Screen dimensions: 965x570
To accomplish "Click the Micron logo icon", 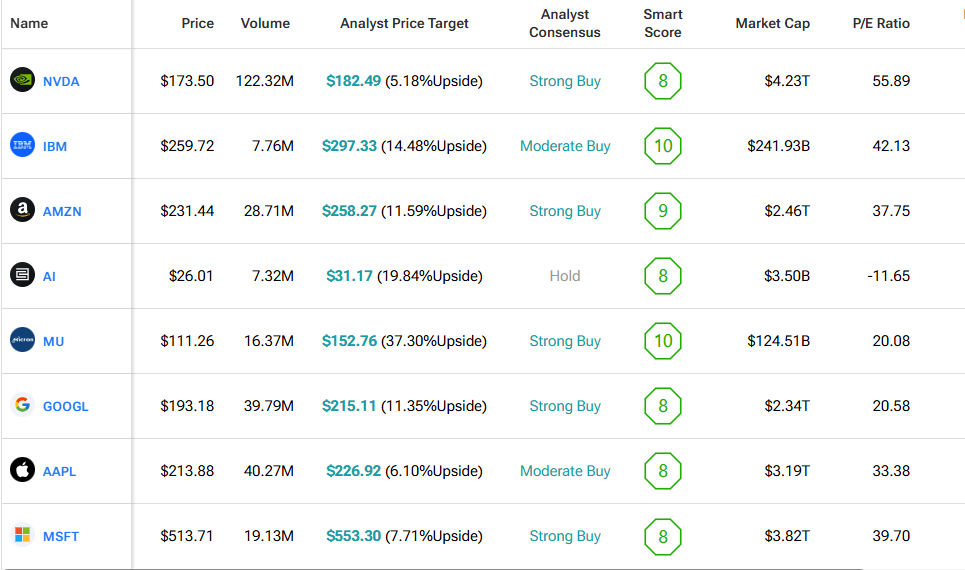I will 22,340.
